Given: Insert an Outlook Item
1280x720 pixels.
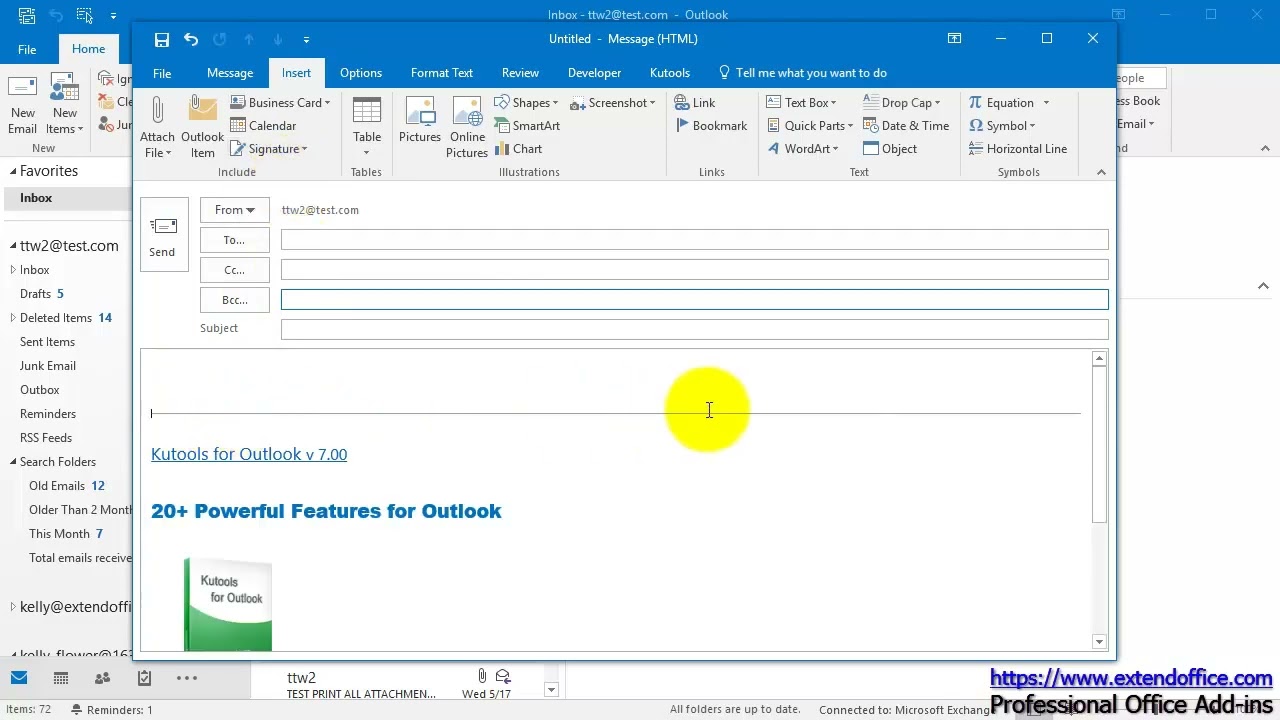Looking at the screenshot, I should 203,127.
